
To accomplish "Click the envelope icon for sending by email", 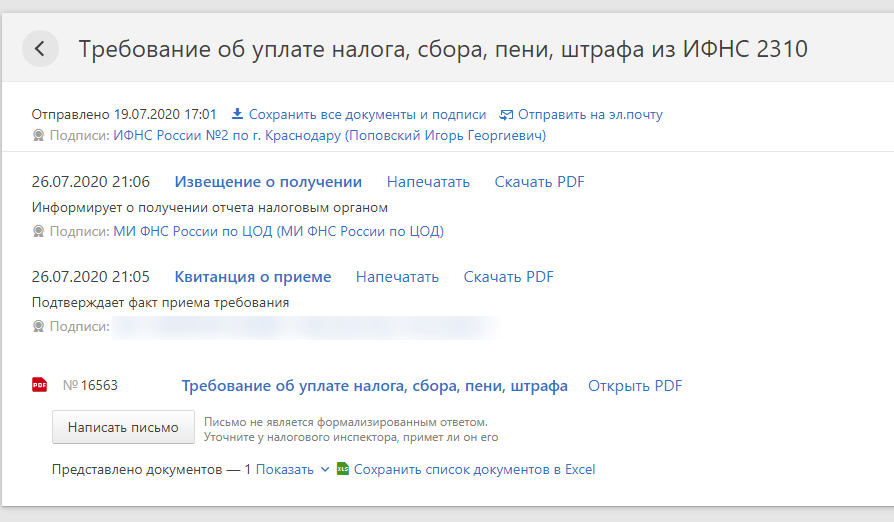I will click(x=506, y=114).
